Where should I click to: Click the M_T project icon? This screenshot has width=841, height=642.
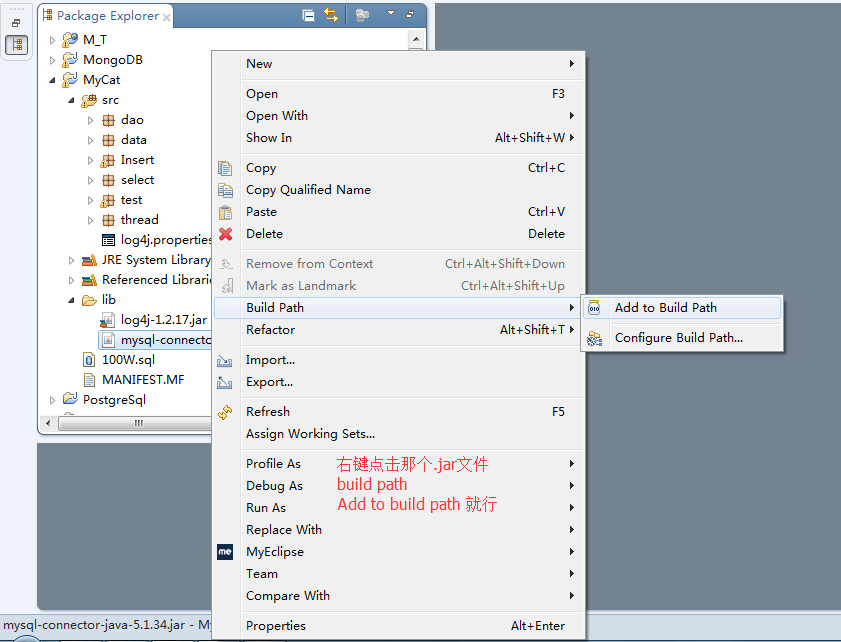click(70, 40)
